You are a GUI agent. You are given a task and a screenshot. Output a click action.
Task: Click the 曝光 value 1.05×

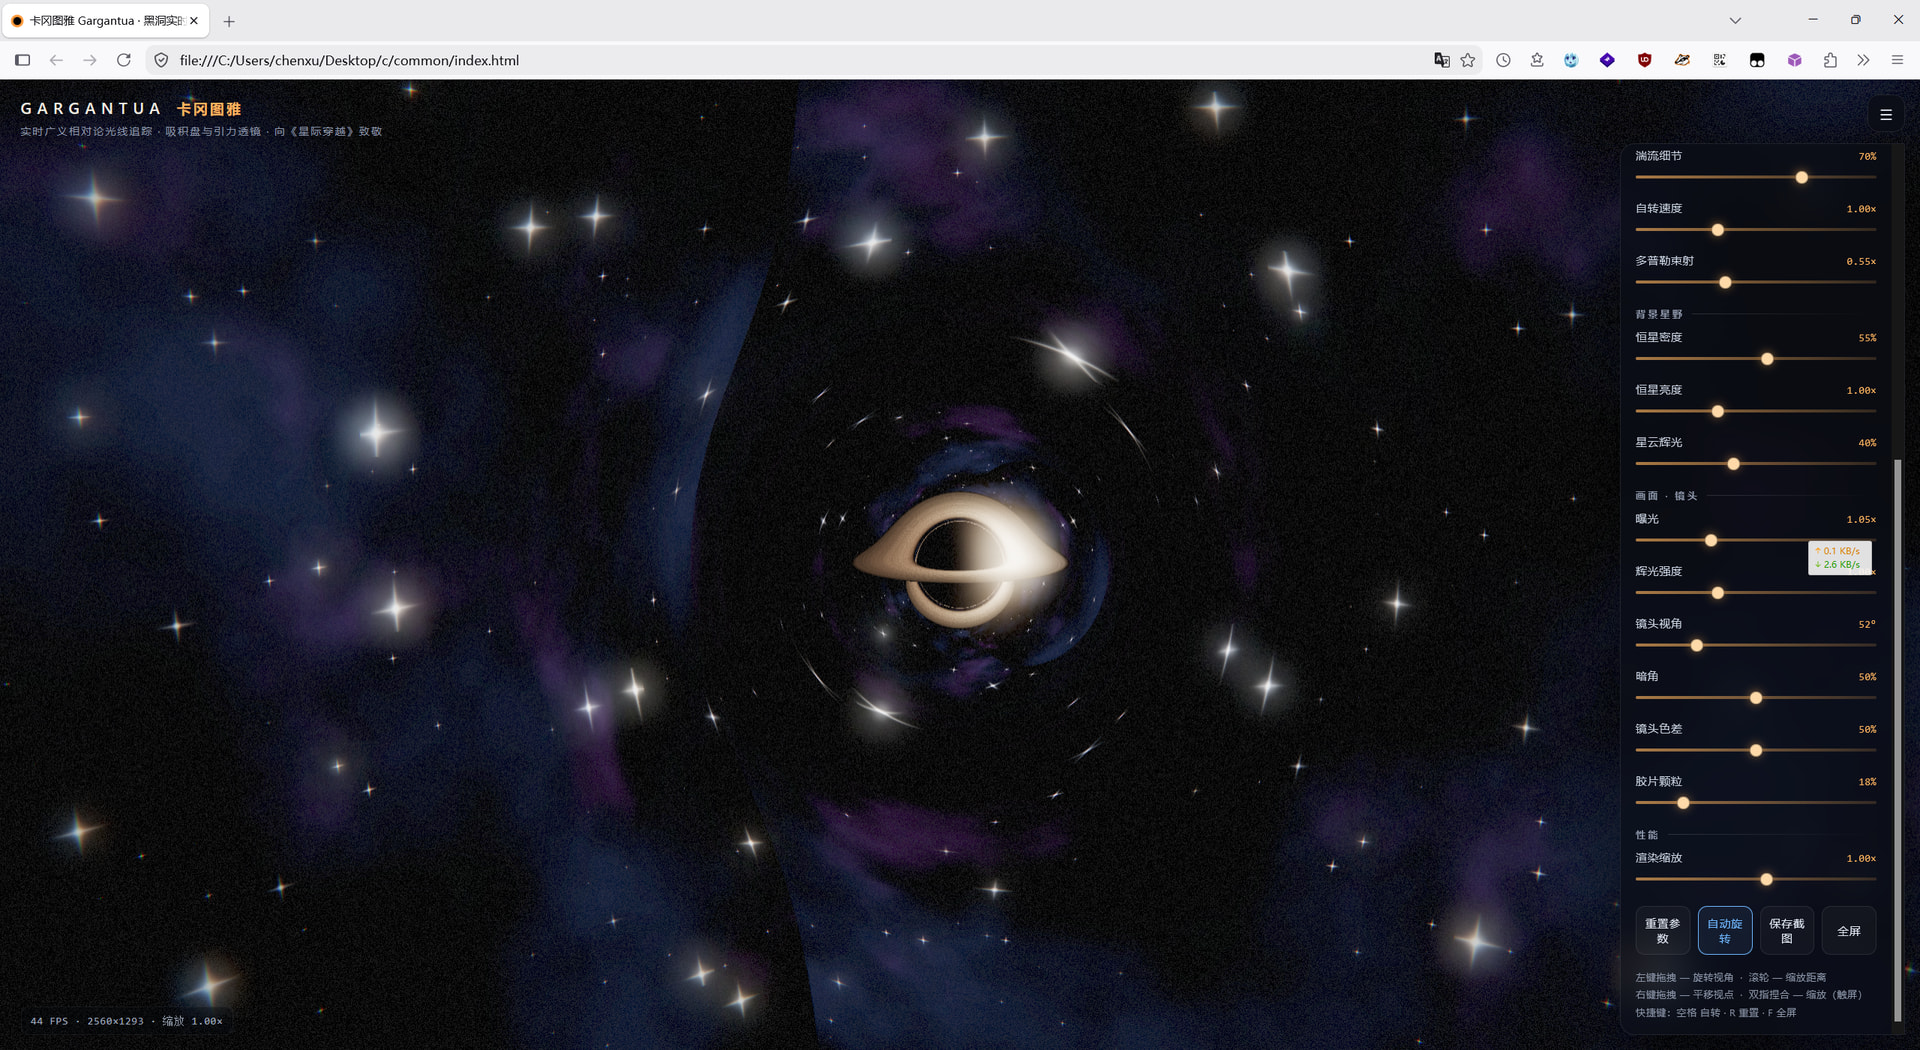click(1861, 520)
